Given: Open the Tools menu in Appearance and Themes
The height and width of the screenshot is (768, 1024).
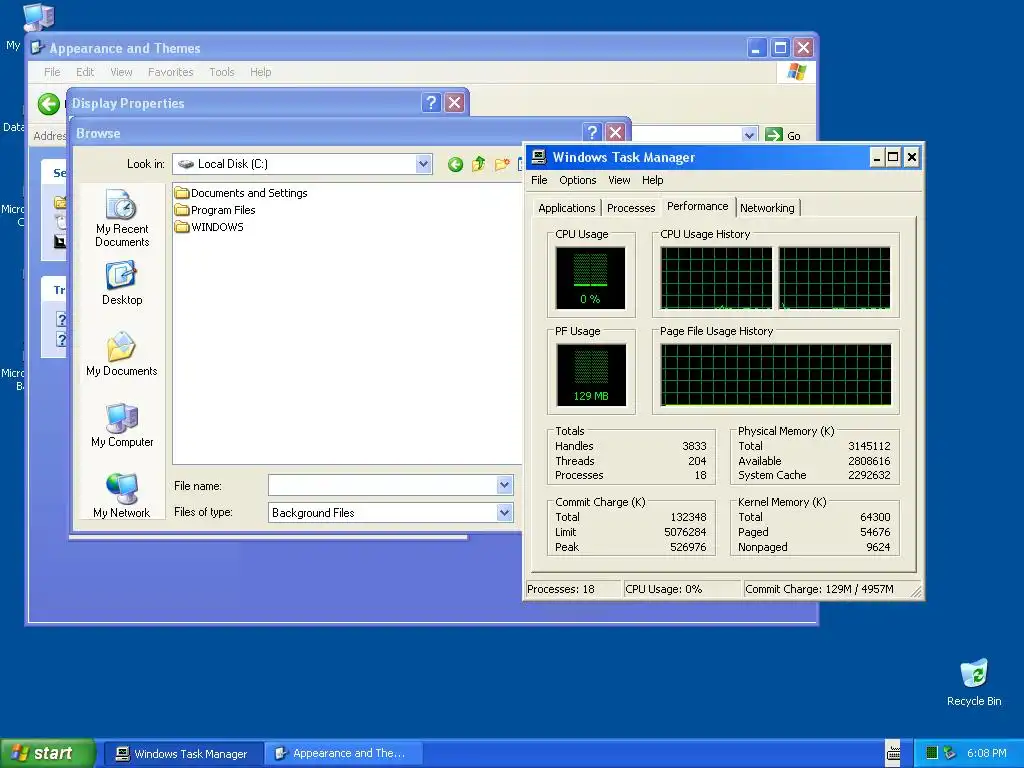Looking at the screenshot, I should pos(221,72).
